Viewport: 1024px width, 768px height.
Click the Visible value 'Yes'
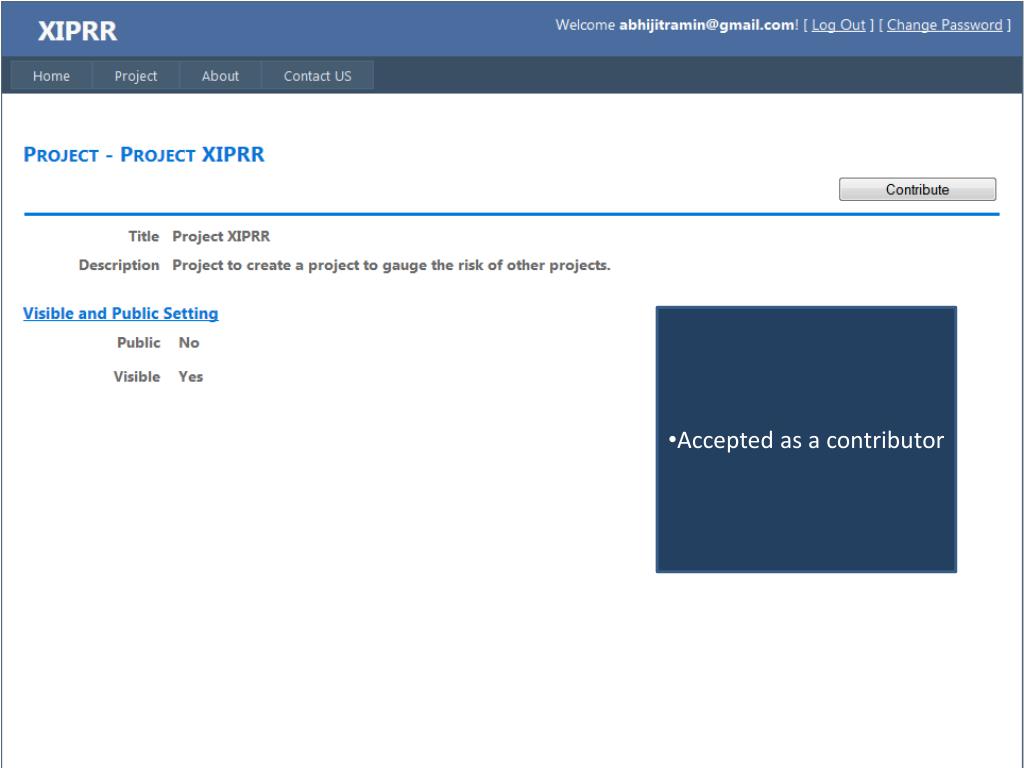pyautogui.click(x=191, y=377)
